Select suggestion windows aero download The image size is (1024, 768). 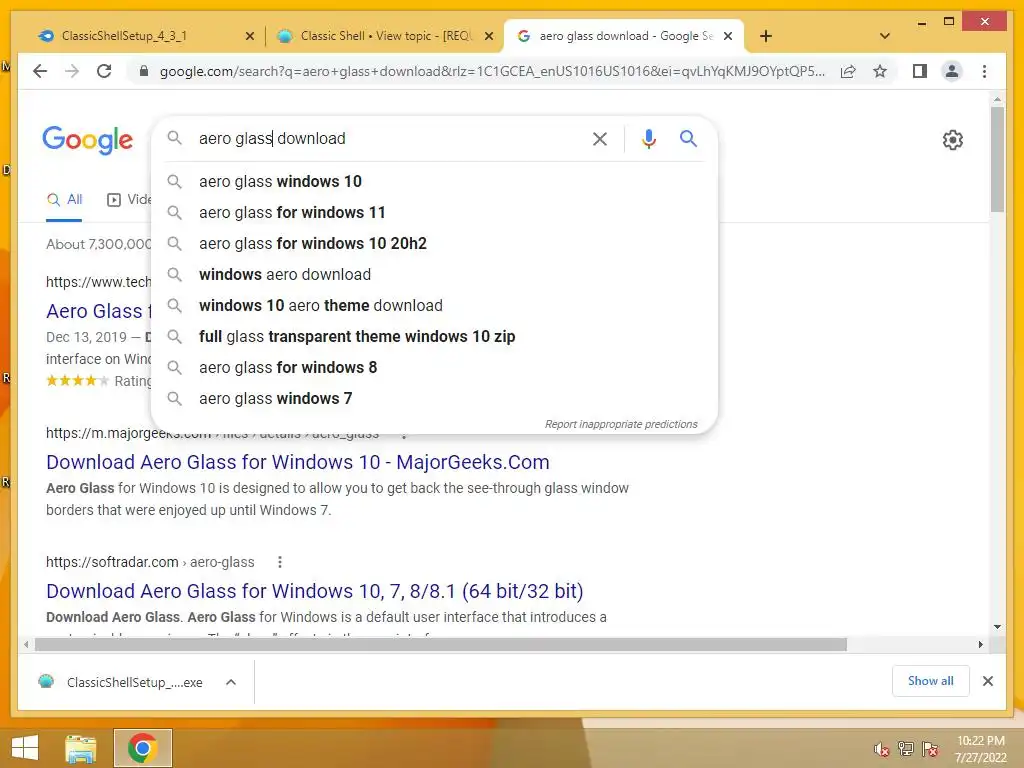point(434,274)
